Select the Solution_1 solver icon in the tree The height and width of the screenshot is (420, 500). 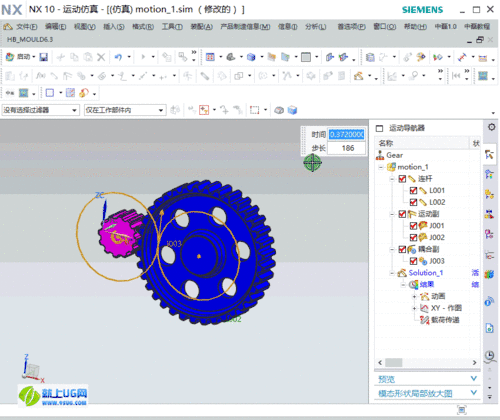click(402, 273)
